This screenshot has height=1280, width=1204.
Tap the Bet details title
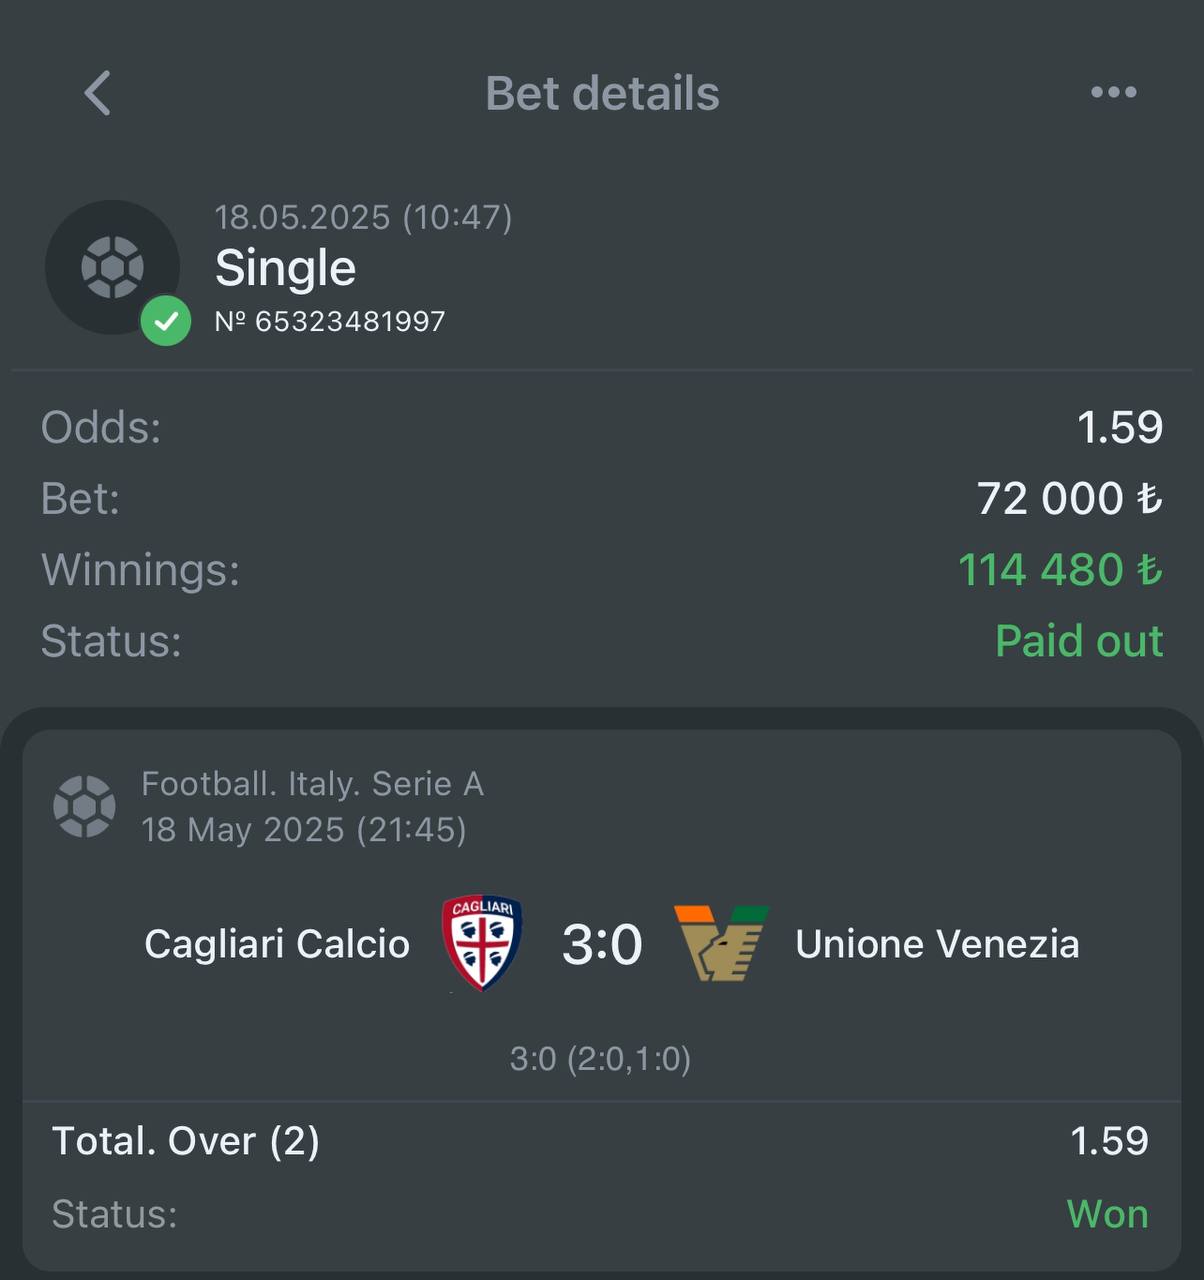tap(602, 93)
